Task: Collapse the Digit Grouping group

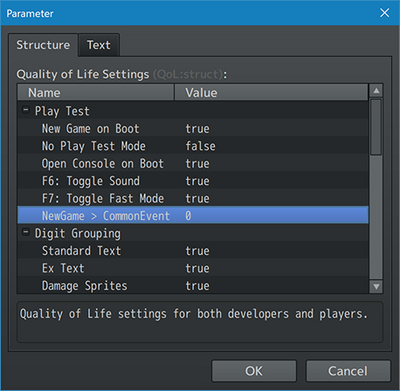Action: click(26, 233)
